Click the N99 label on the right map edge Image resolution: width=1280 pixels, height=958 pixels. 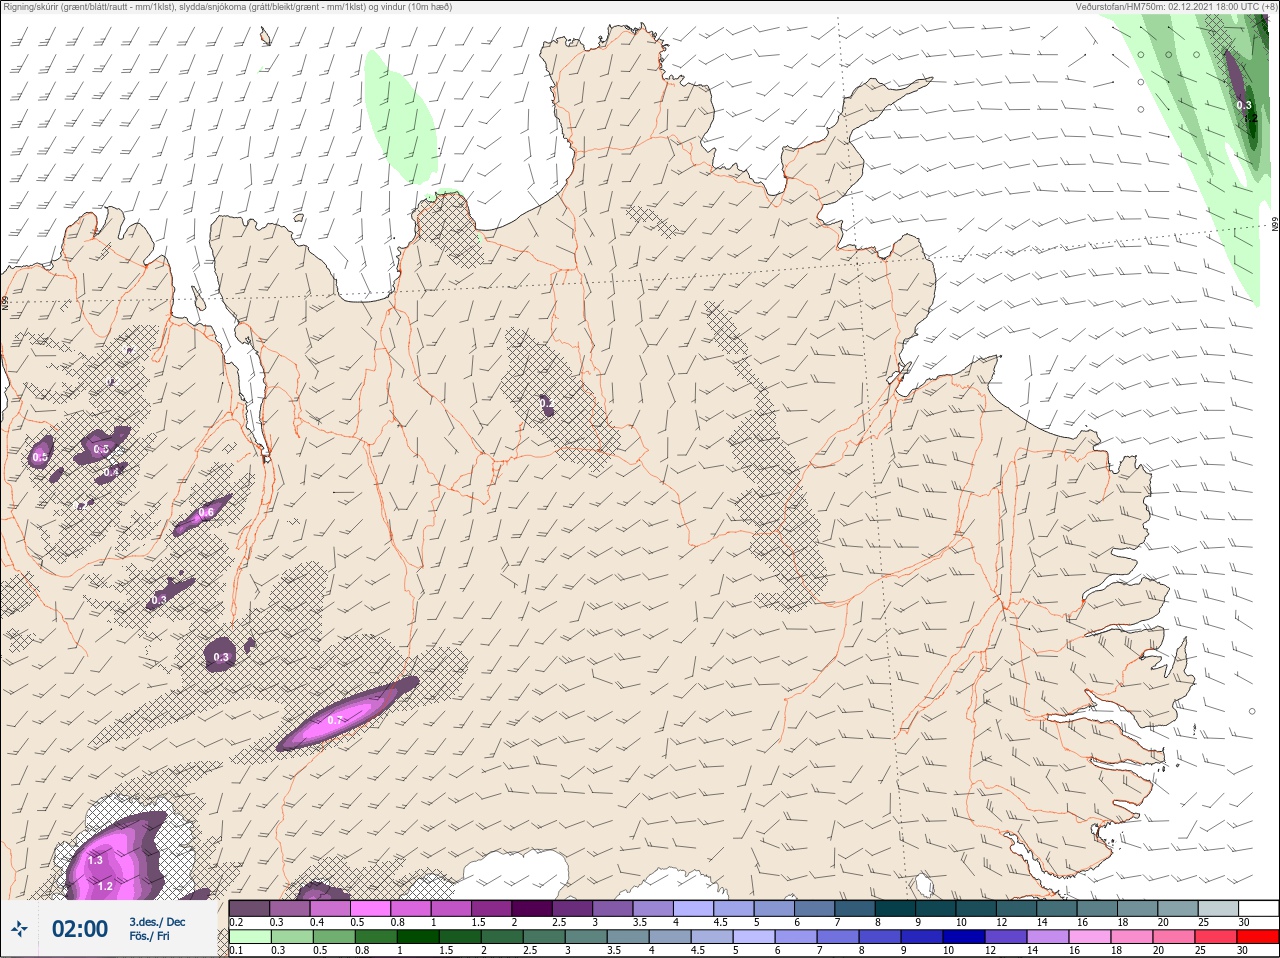click(1275, 226)
